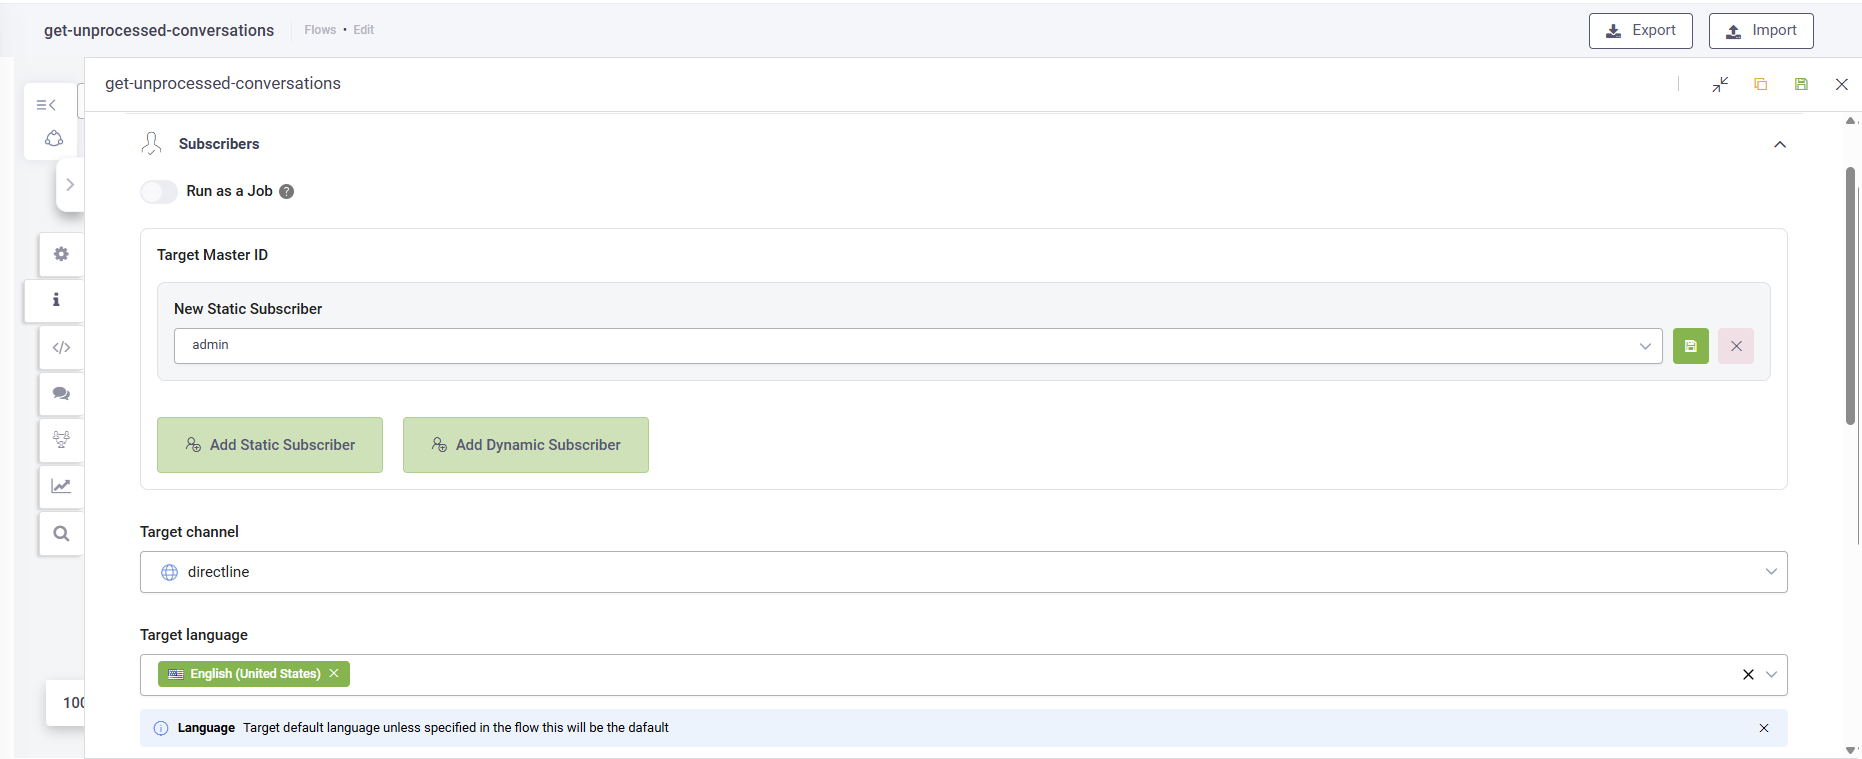This screenshot has width=1862, height=759.
Task: Click the orange duplicate flow icon
Action: point(1761,84)
